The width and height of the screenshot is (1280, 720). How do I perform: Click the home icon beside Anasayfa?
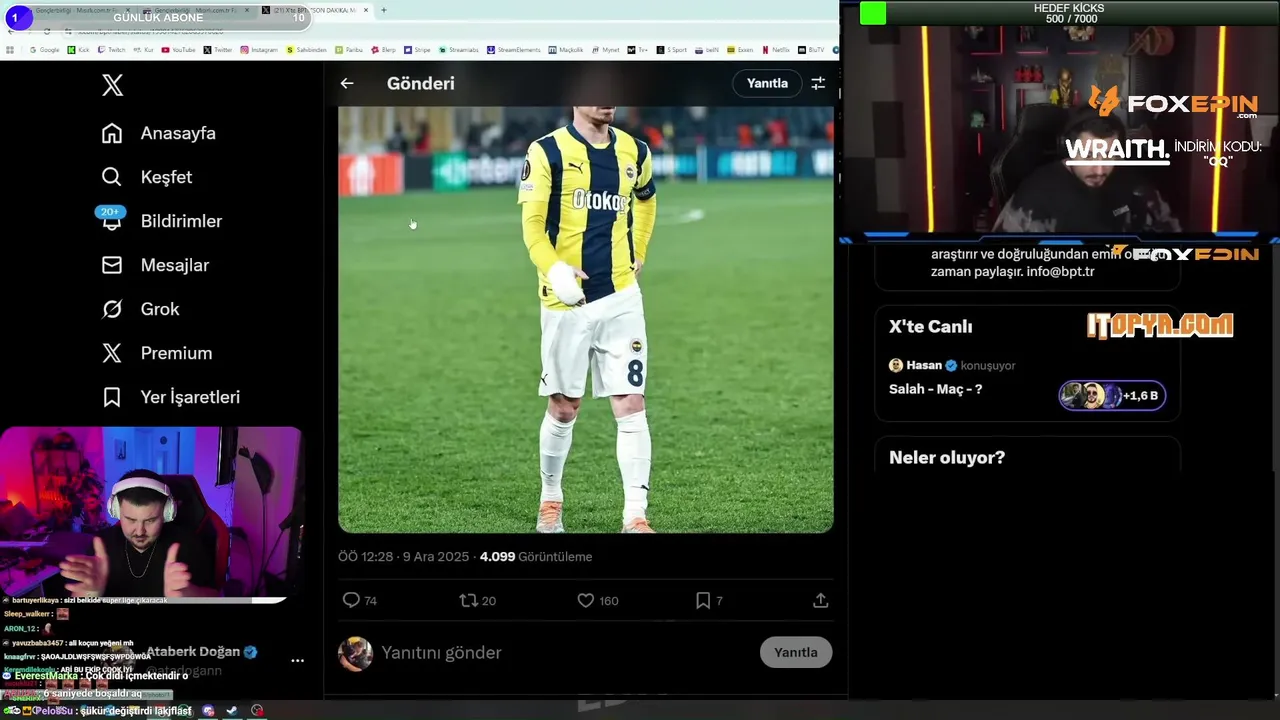[x=112, y=133]
